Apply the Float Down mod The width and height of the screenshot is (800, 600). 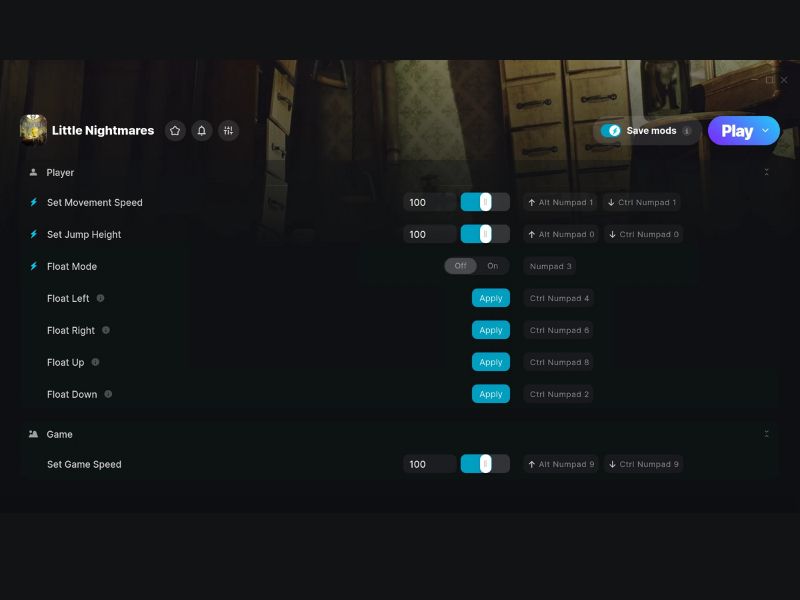[491, 394]
